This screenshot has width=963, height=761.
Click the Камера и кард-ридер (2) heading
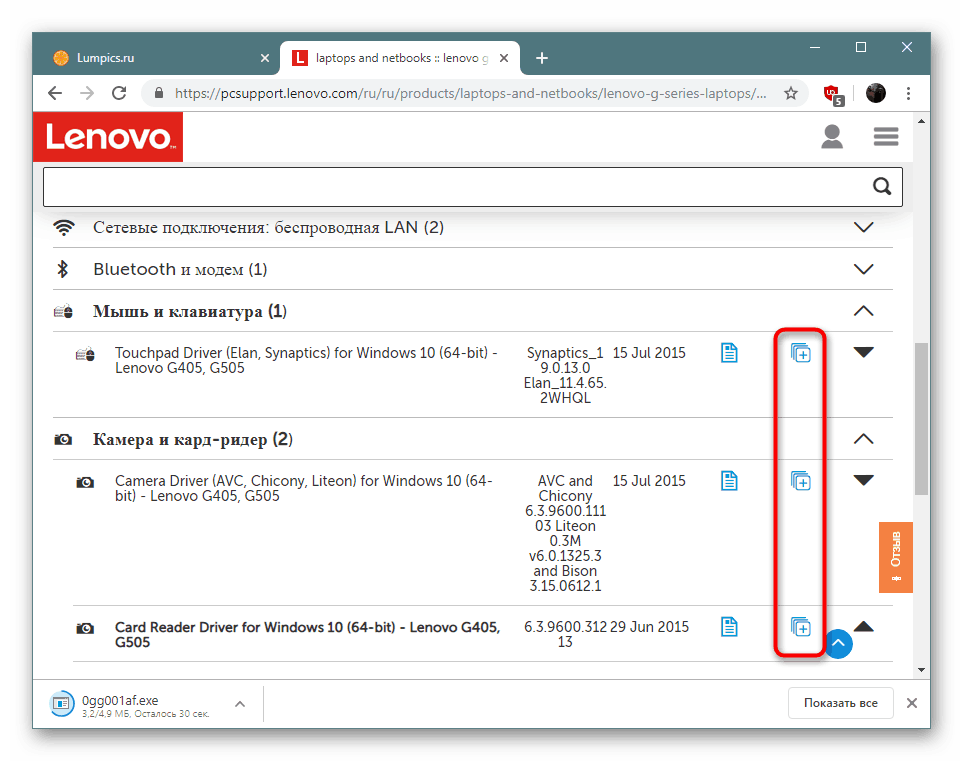click(x=193, y=440)
